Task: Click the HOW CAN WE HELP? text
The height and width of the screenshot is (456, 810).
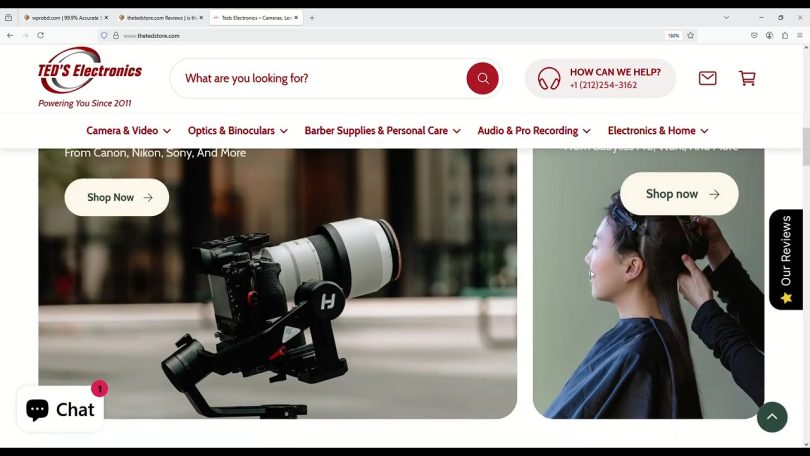Action: pyautogui.click(x=615, y=72)
